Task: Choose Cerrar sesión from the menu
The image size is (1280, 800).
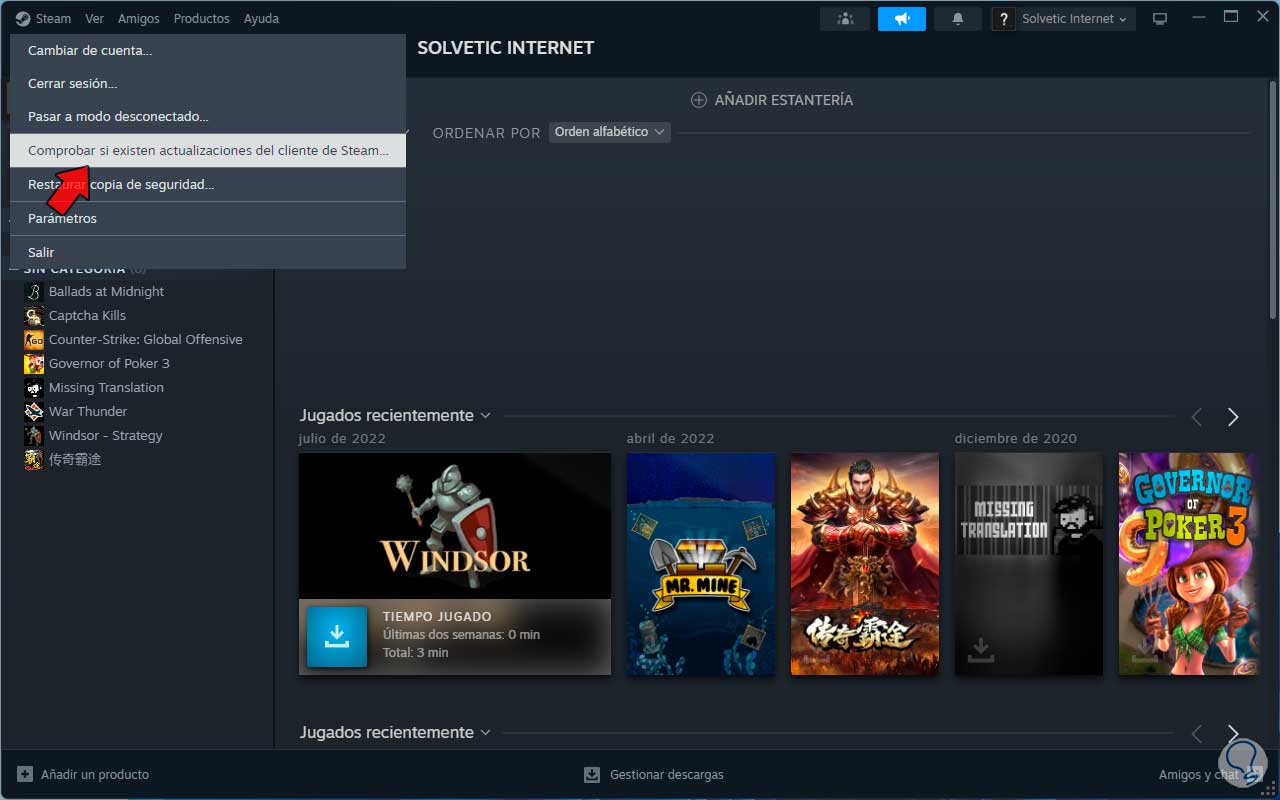Action: pos(208,83)
